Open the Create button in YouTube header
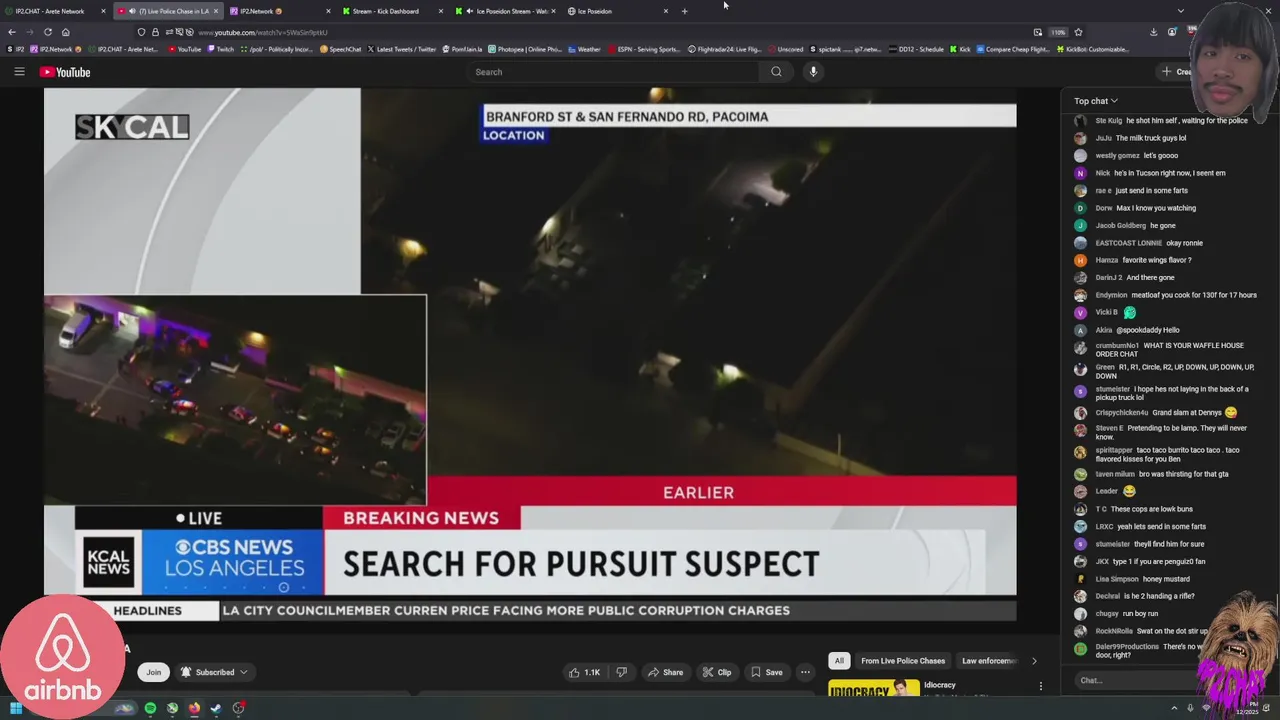The height and width of the screenshot is (720, 1280). pyautogui.click(x=1177, y=72)
